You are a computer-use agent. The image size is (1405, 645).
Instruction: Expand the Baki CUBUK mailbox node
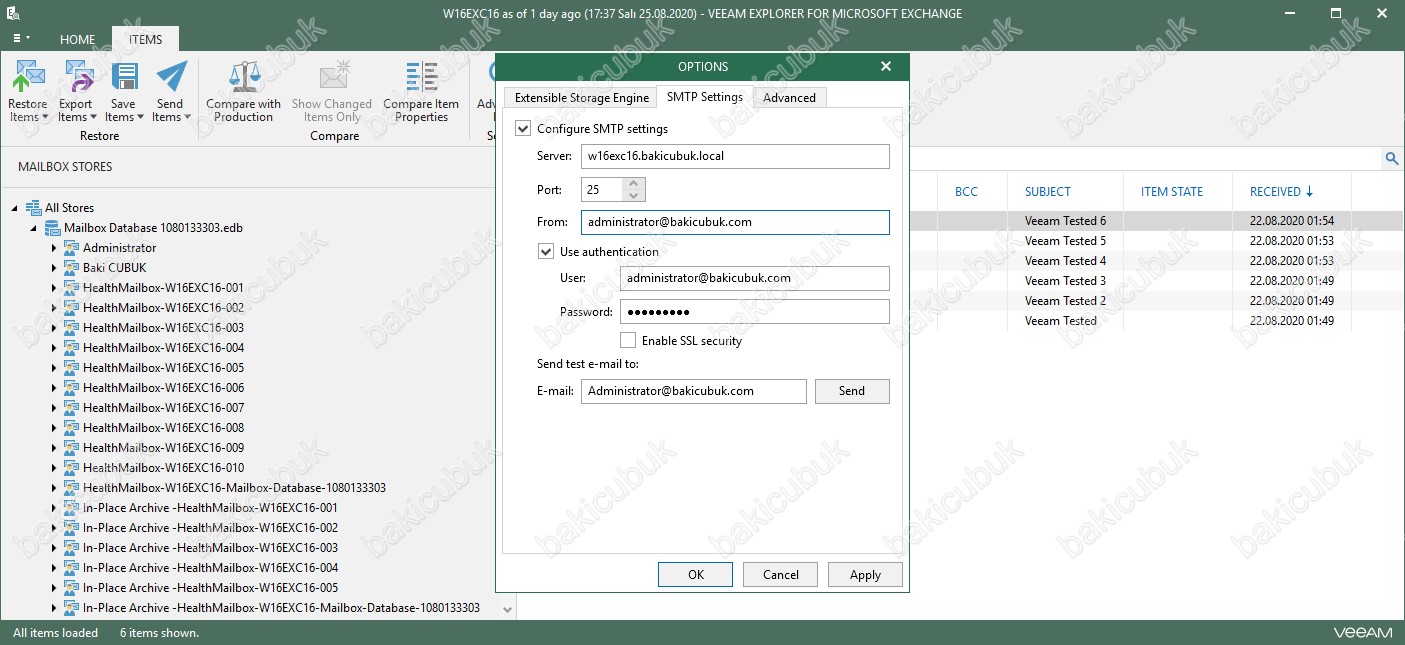(54, 268)
